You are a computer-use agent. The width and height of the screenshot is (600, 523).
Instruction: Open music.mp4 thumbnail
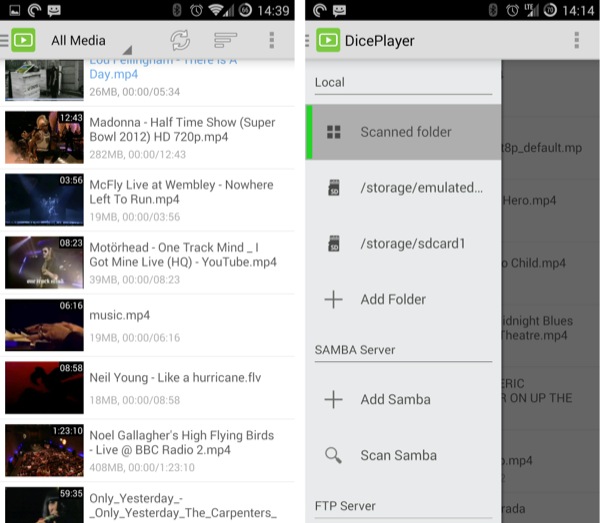click(44, 325)
